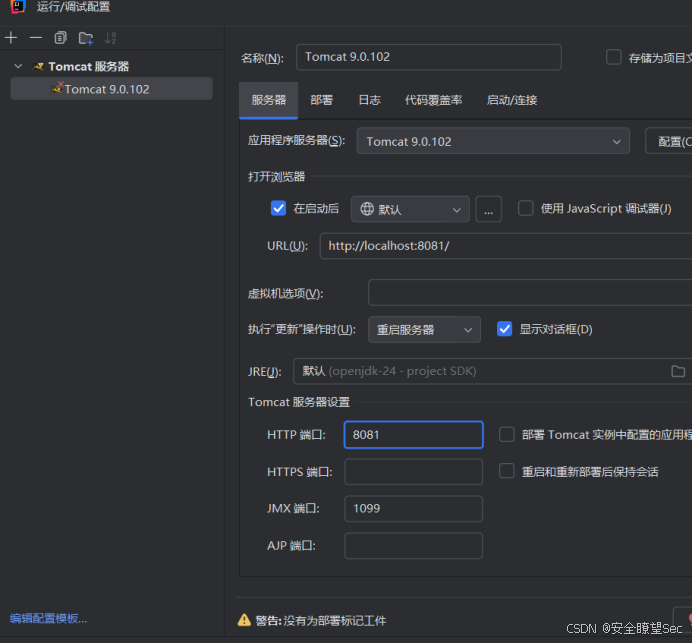Open the 重启服务器 update action dropdown
Viewport: 692px width, 643px height.
[x=424, y=329]
